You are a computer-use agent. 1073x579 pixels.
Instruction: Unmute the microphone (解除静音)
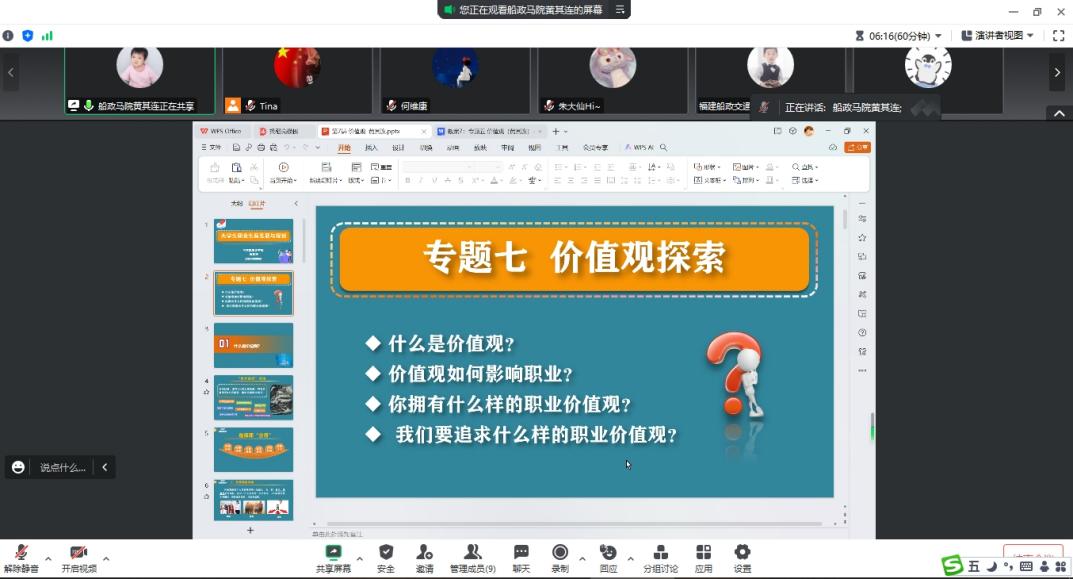click(20, 557)
